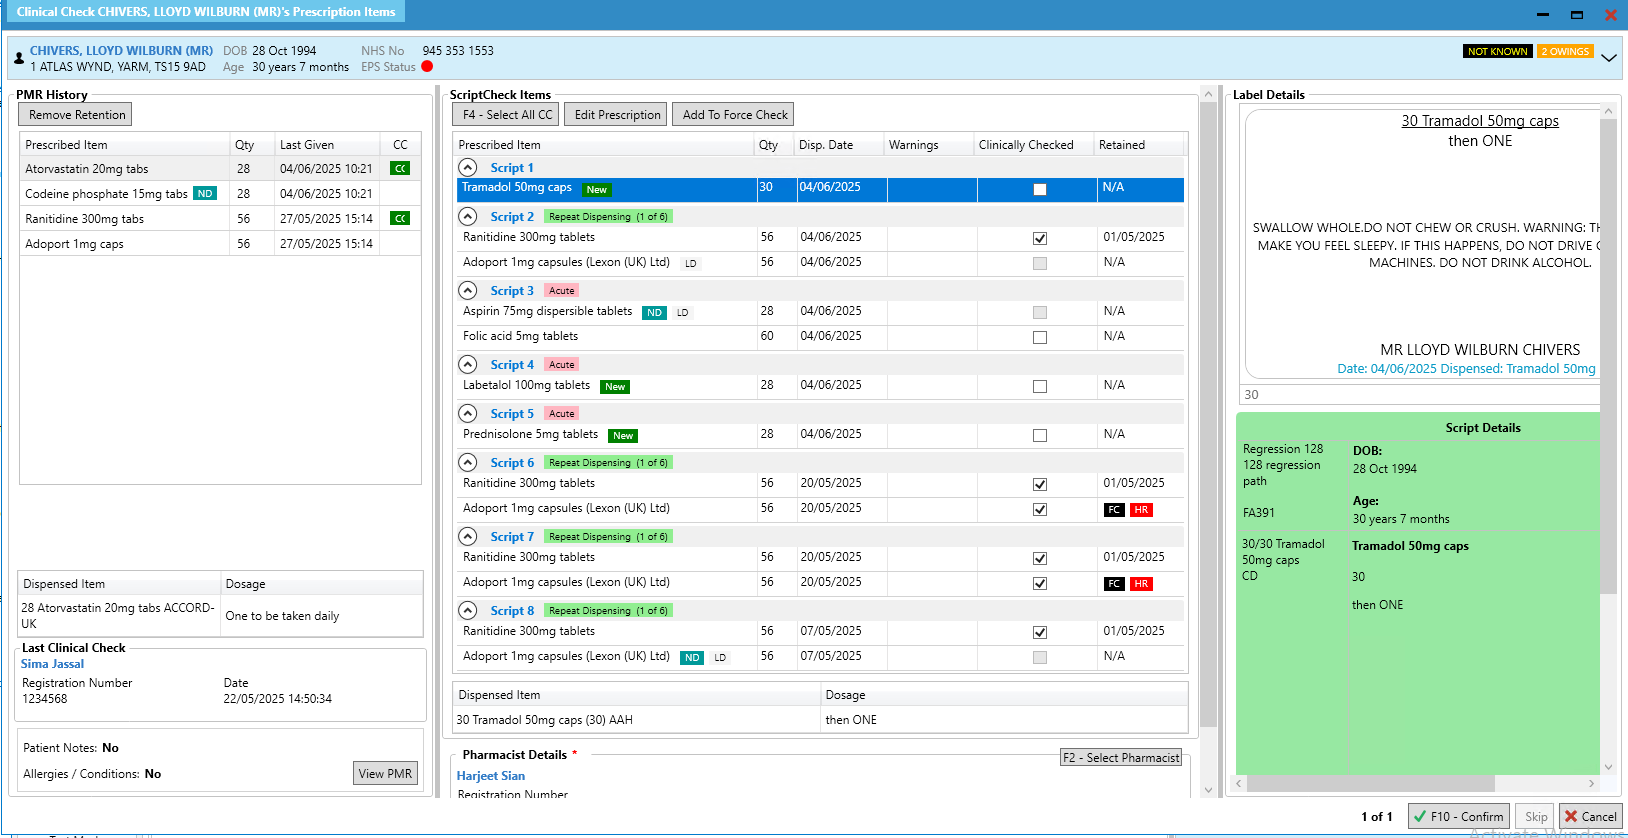The height and width of the screenshot is (838, 1628).
Task: Untick Clinically Checked for Script 6 Ranitidine tablets
Action: [x=1040, y=484]
